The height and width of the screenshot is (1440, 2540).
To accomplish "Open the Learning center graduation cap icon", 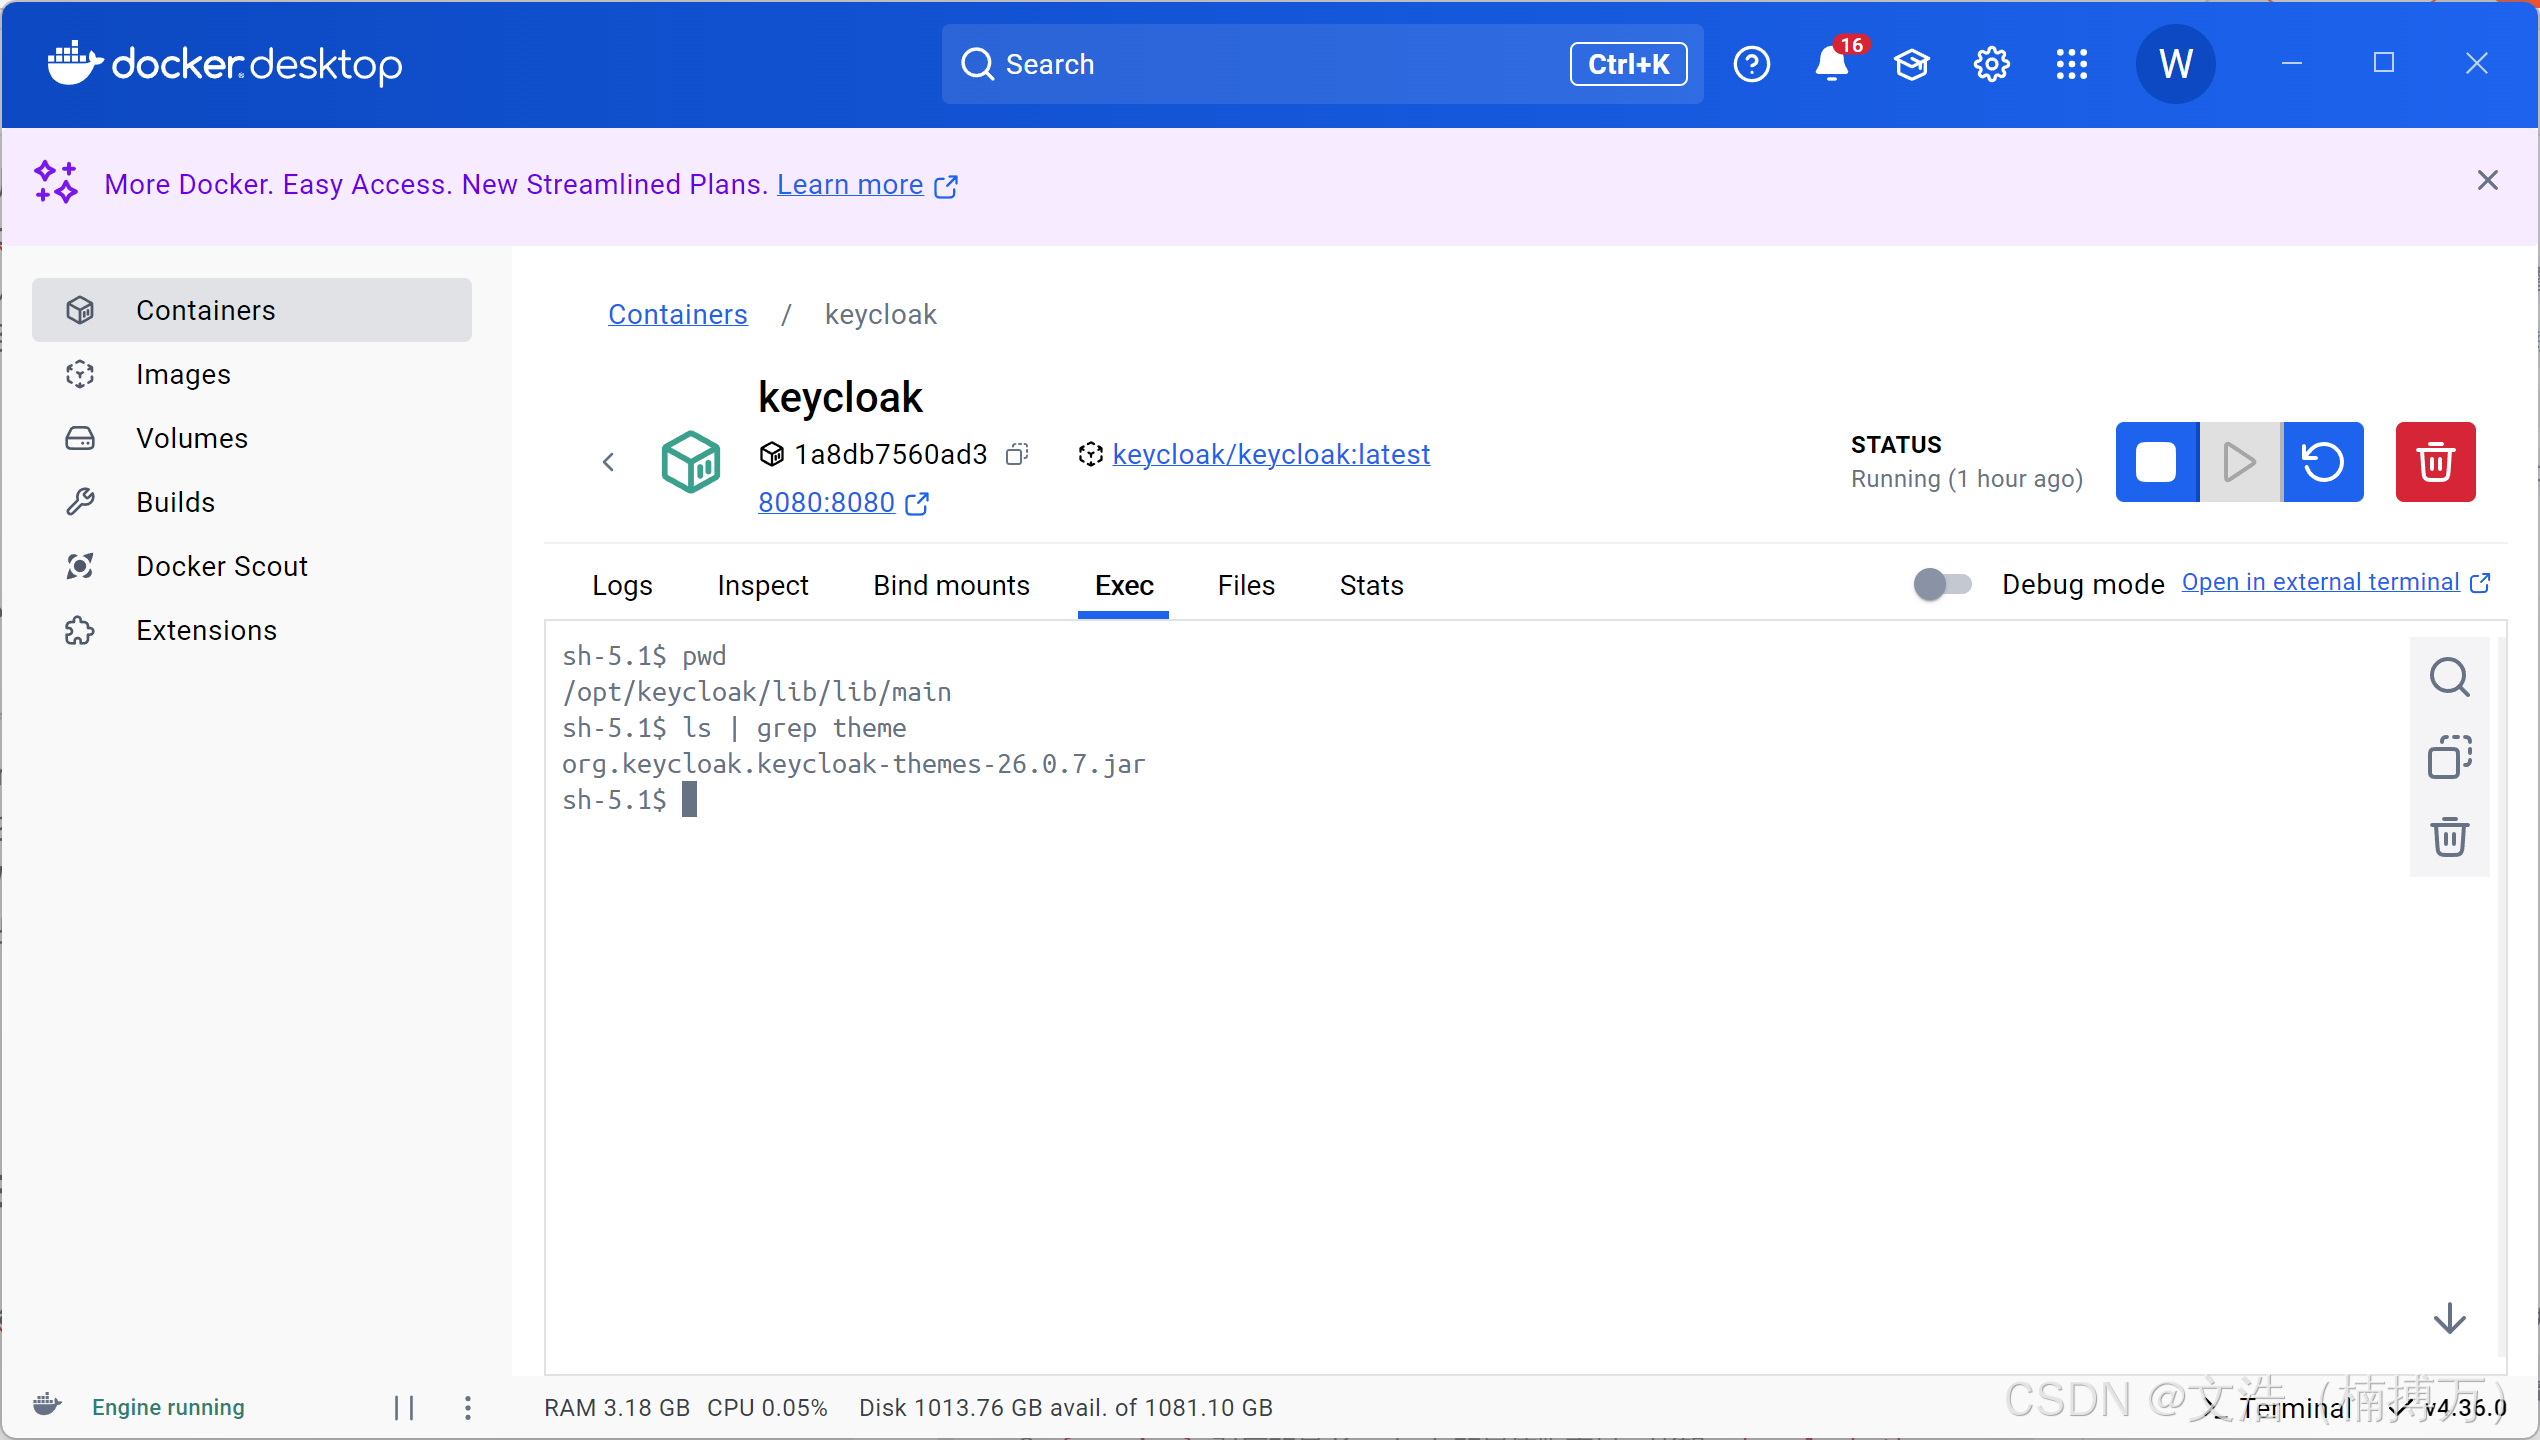I will coord(1911,64).
